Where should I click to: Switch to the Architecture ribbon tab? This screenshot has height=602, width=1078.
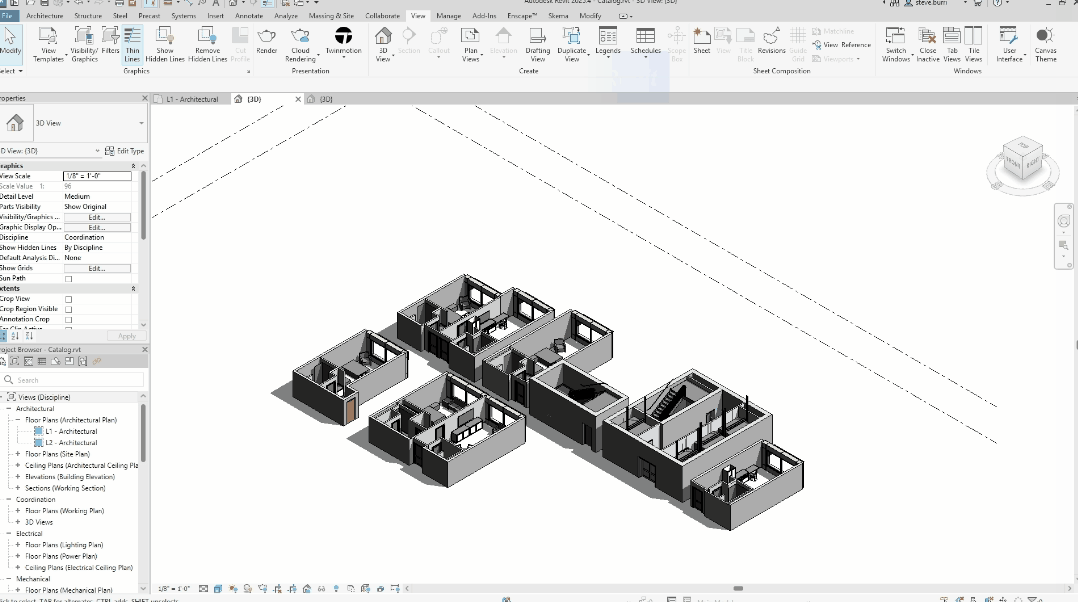pyautogui.click(x=45, y=15)
